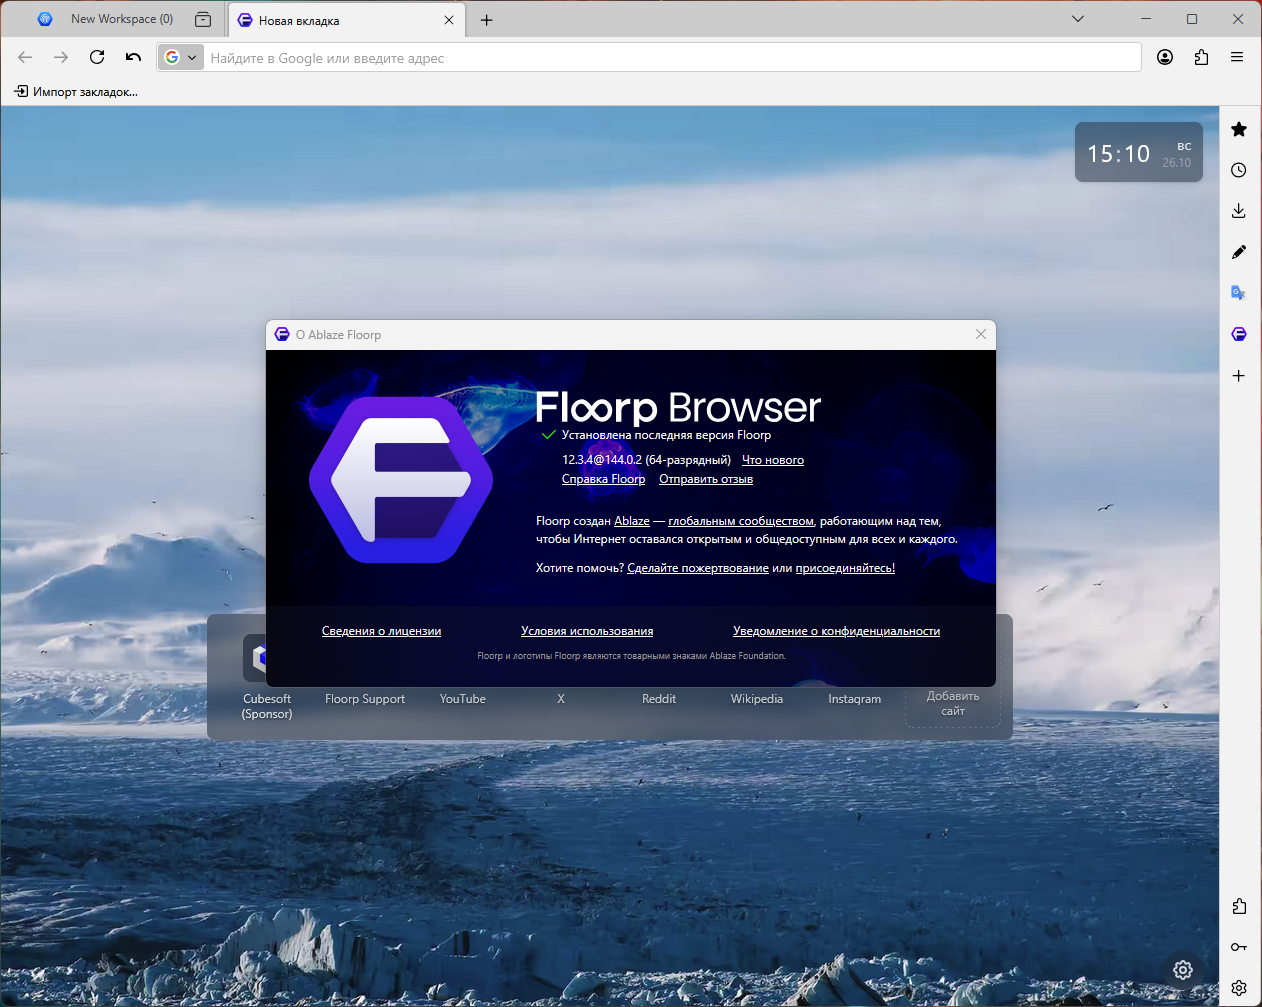Open the Google Translate panel in the sidebar
This screenshot has height=1007, width=1262.
click(x=1239, y=293)
